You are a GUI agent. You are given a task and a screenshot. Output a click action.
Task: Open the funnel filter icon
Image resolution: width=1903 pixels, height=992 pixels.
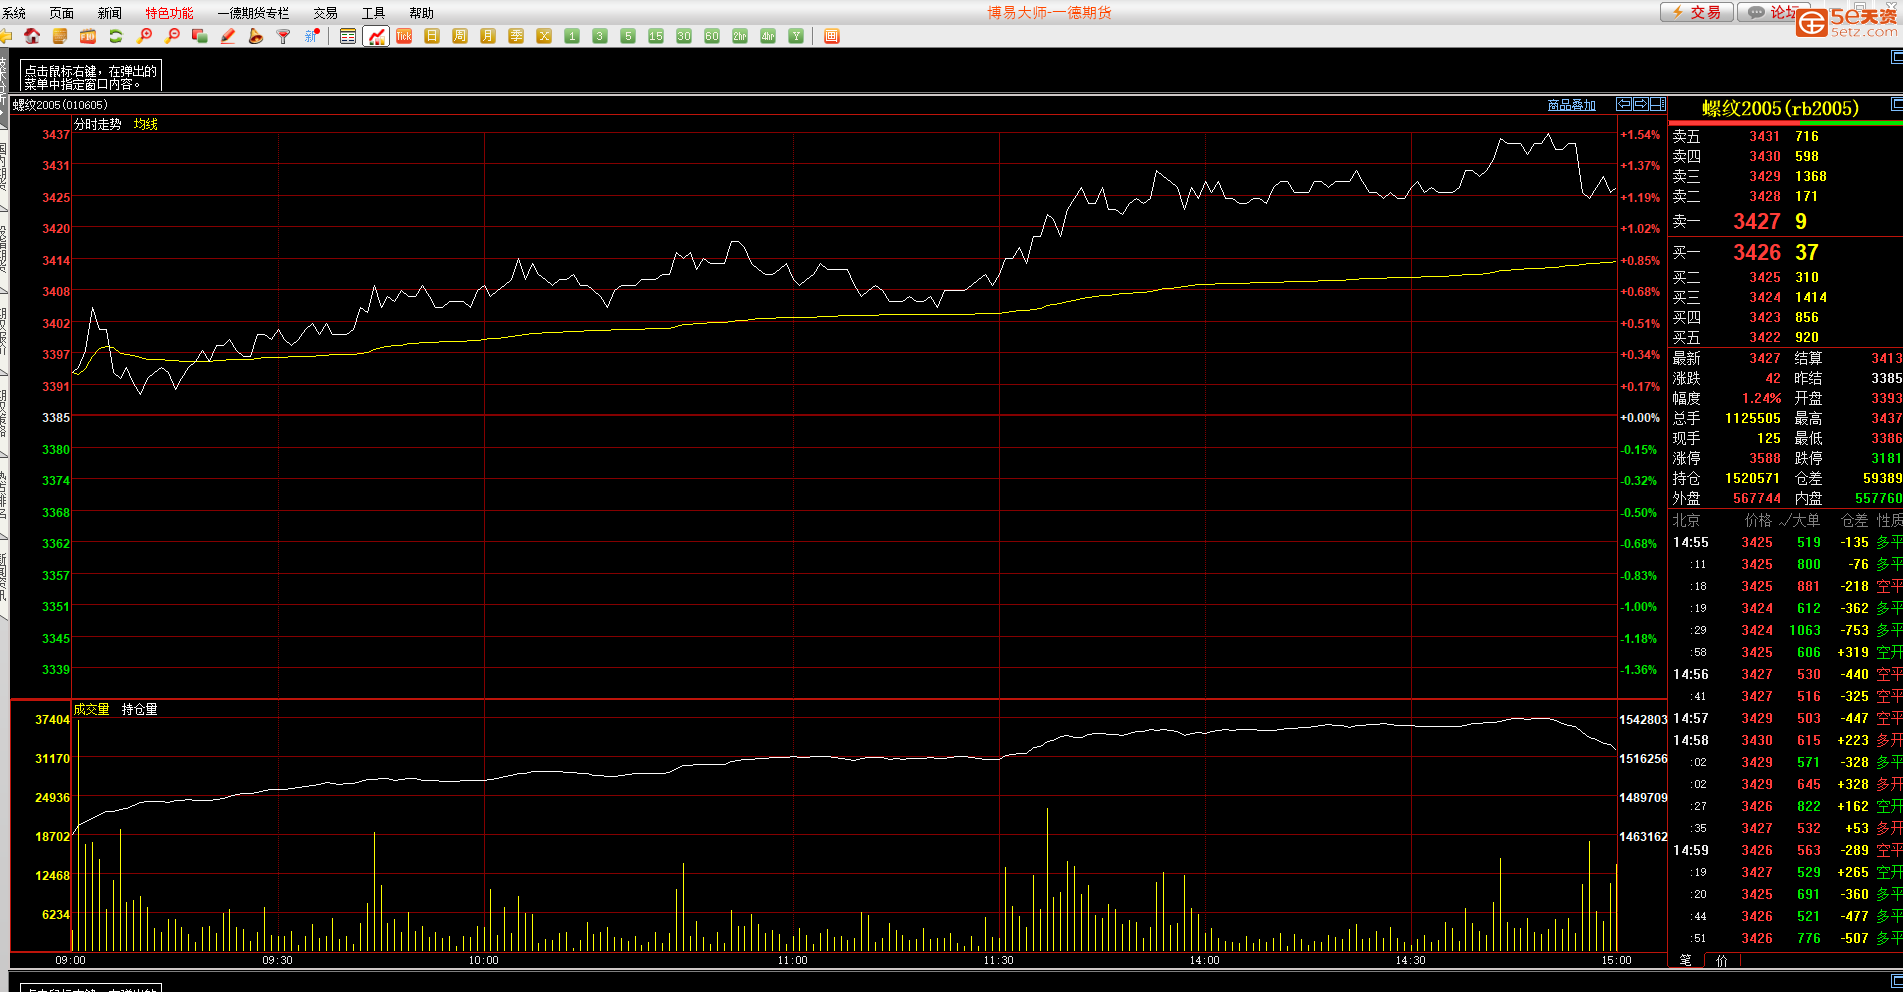[284, 36]
